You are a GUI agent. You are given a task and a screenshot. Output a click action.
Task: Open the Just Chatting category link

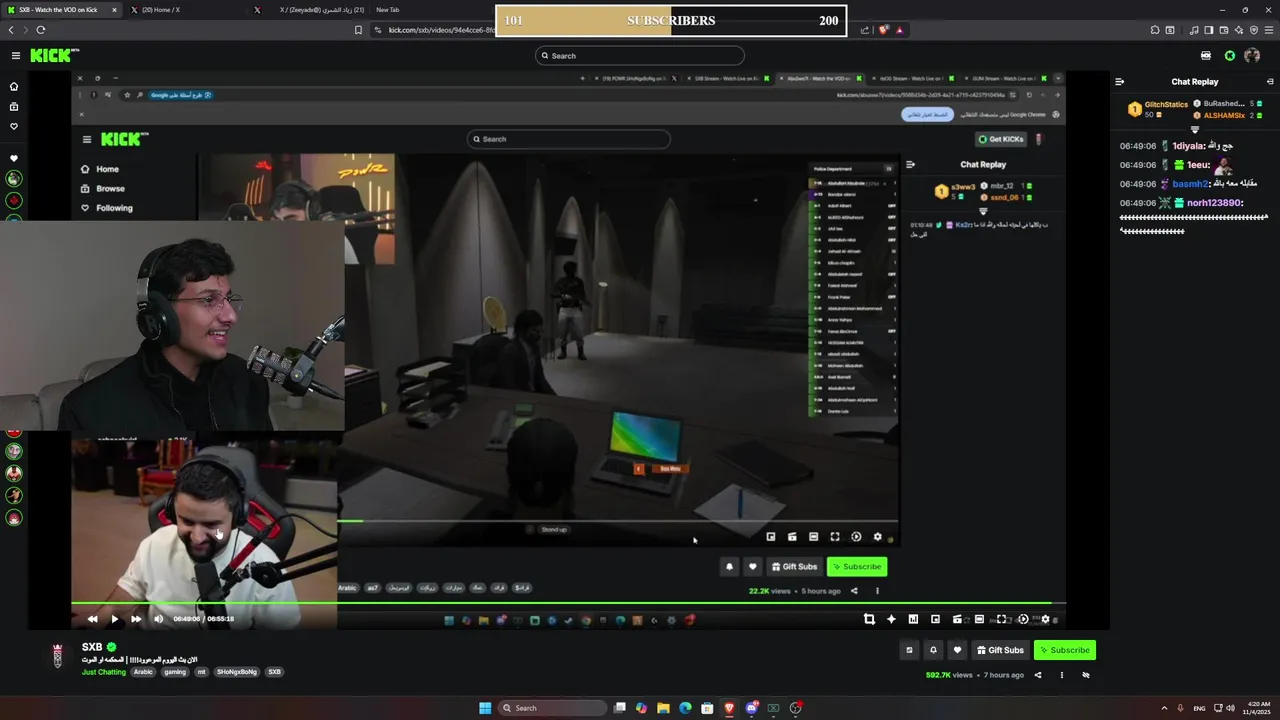coord(104,672)
